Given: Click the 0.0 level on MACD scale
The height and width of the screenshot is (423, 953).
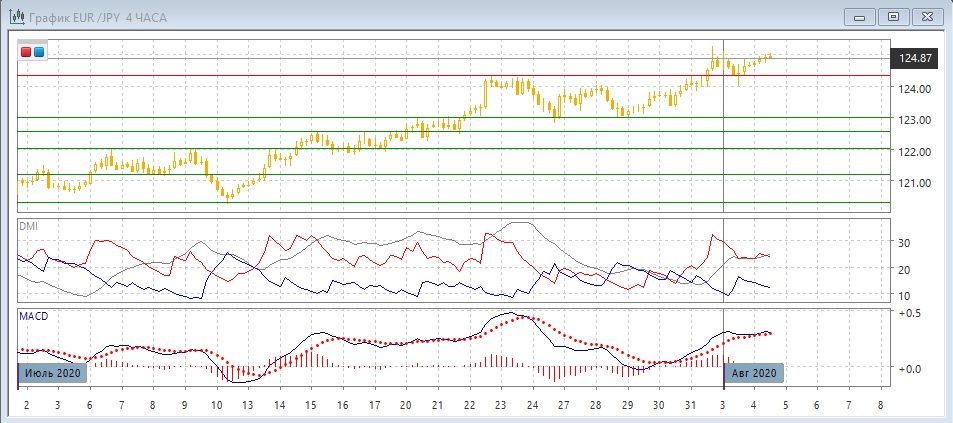Looking at the screenshot, I should (908, 369).
